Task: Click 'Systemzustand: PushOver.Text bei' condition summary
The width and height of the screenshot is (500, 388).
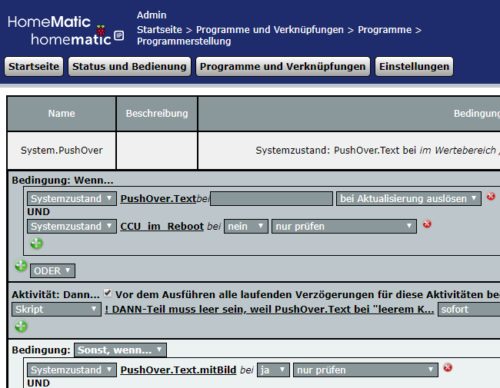Action: click(336, 150)
